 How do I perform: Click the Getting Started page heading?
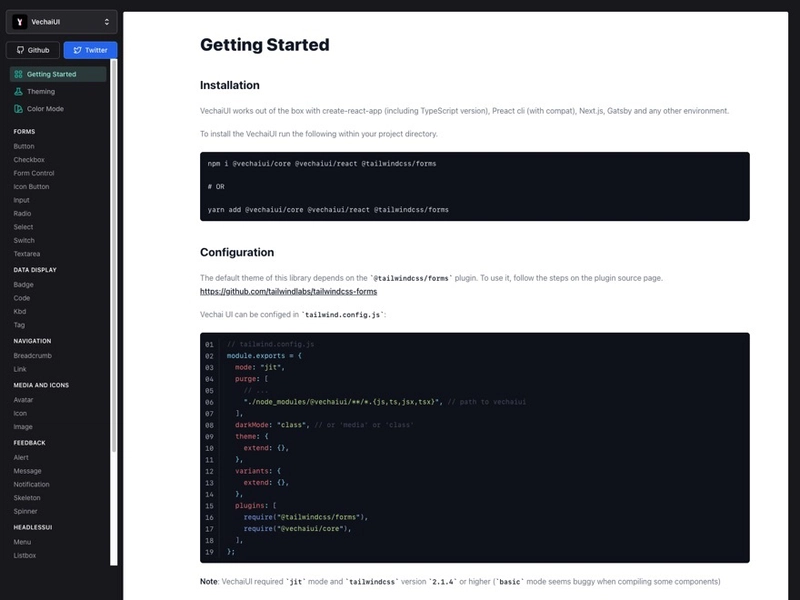click(x=265, y=45)
